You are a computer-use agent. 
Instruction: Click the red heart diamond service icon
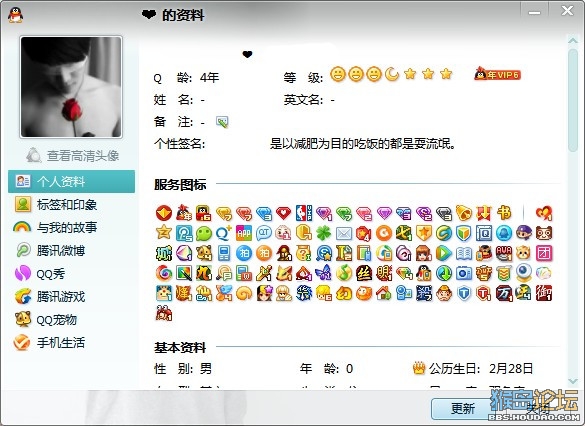tap(284, 213)
